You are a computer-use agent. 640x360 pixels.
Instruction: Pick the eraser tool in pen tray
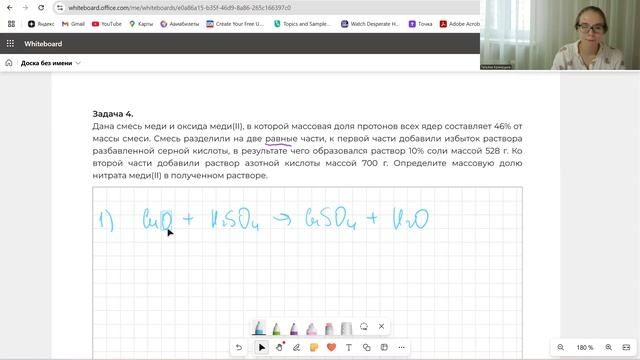click(x=329, y=328)
